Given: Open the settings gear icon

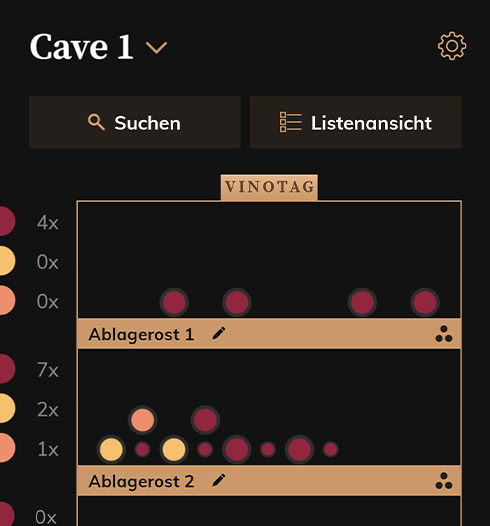Looking at the screenshot, I should click(452, 46).
